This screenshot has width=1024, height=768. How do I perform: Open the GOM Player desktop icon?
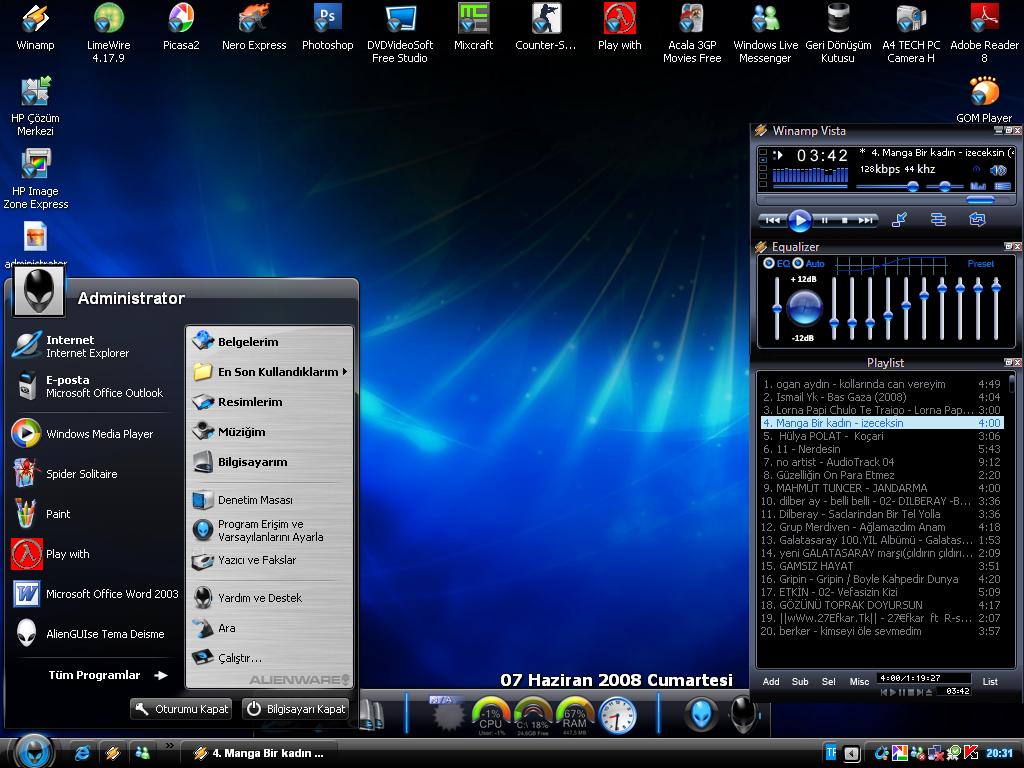click(x=984, y=100)
